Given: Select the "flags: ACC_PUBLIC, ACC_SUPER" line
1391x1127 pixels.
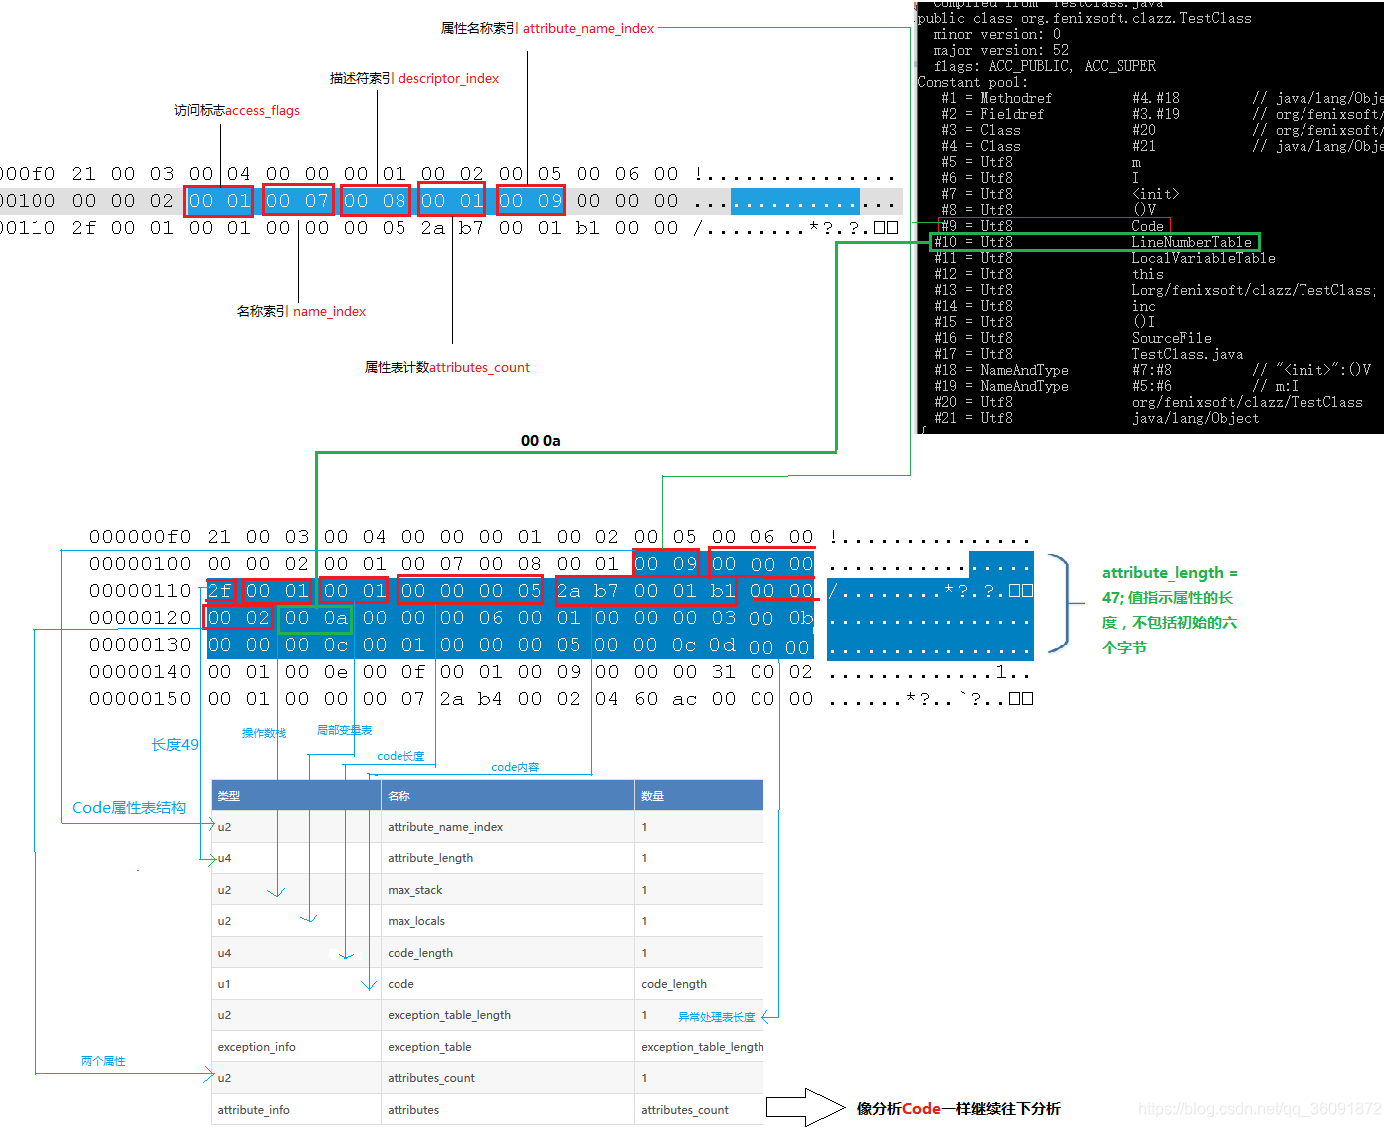Looking at the screenshot, I should point(1044,67).
